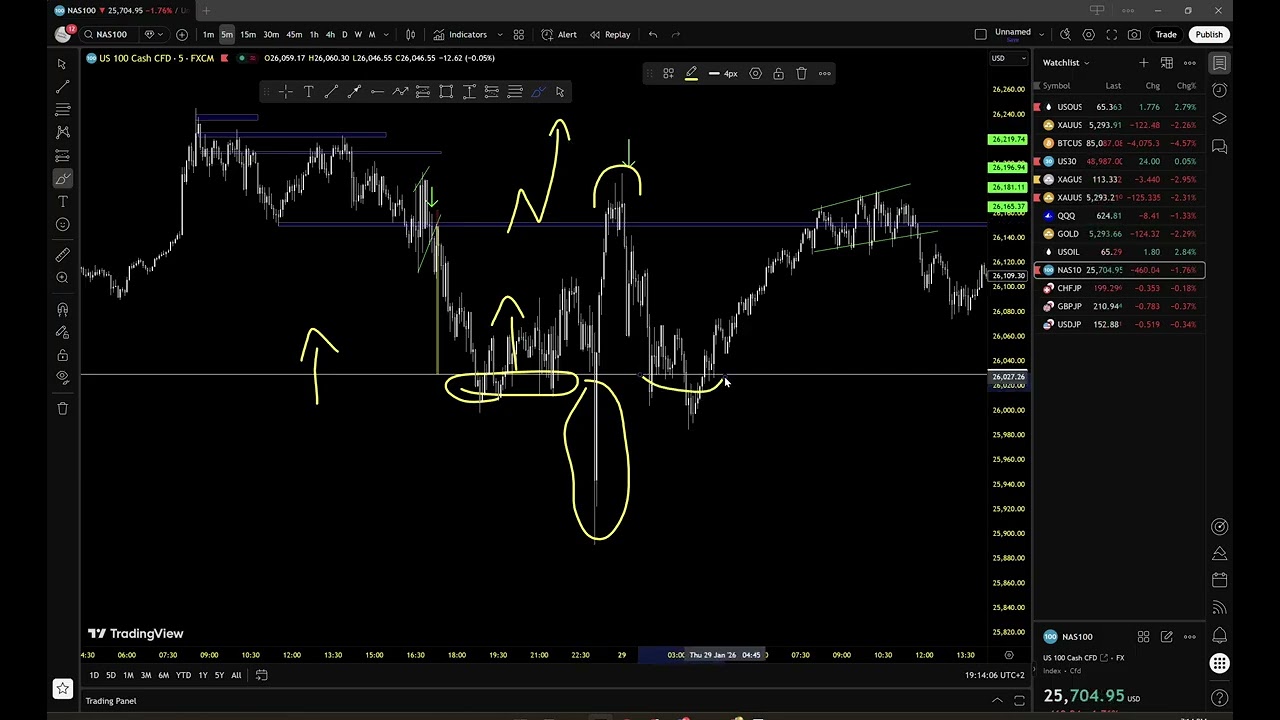Select the text tool in left sidebar
This screenshot has width=1280, height=720.
point(62,201)
